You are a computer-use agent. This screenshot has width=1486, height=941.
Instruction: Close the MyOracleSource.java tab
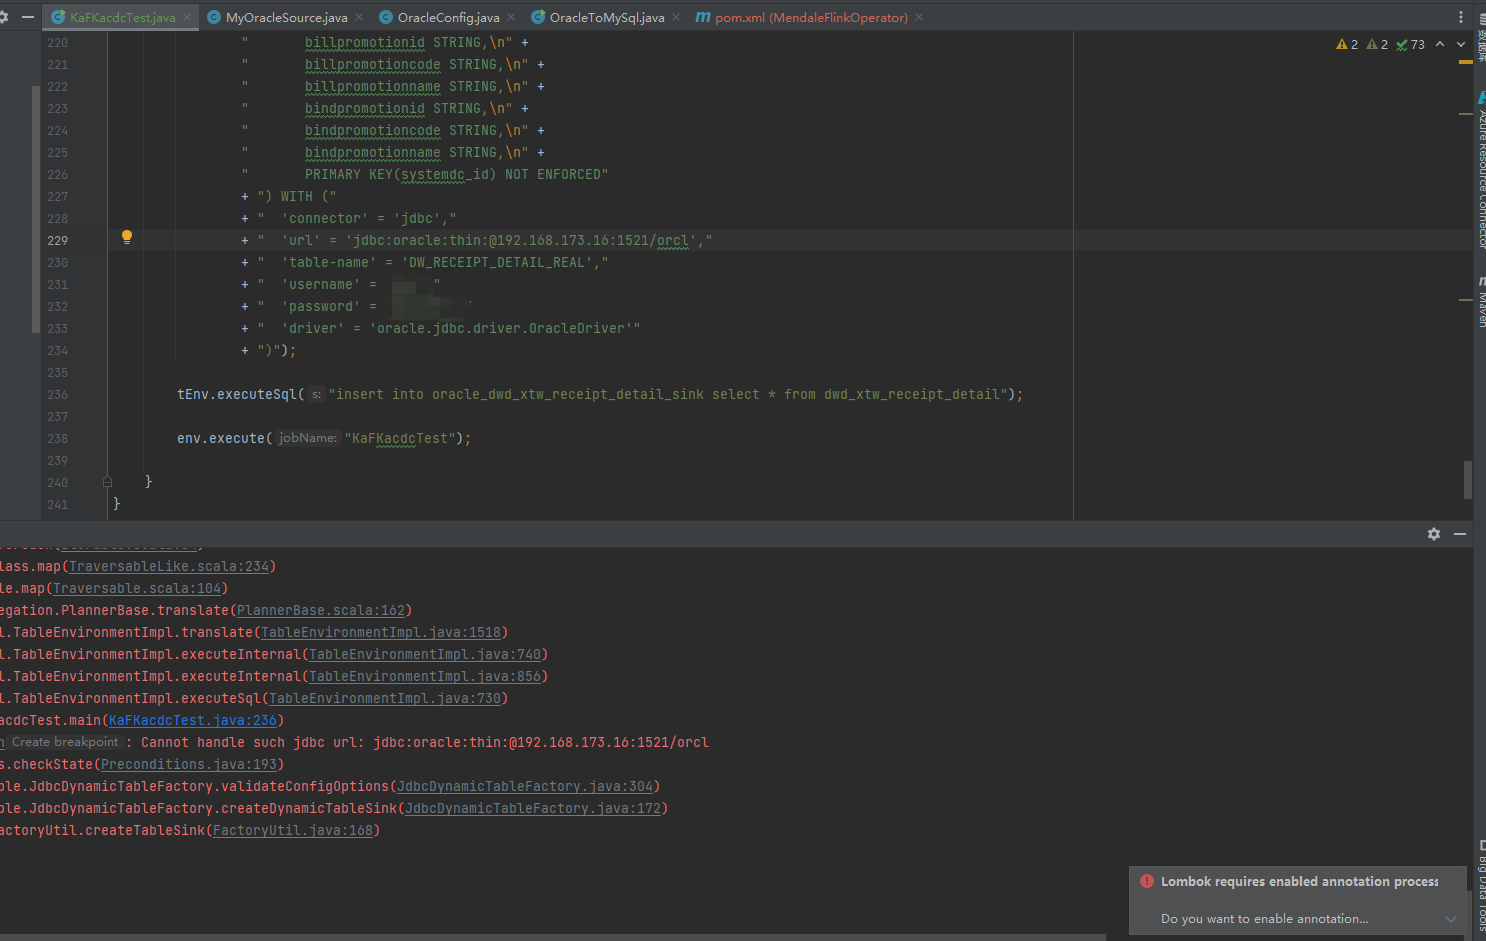[x=359, y=17]
